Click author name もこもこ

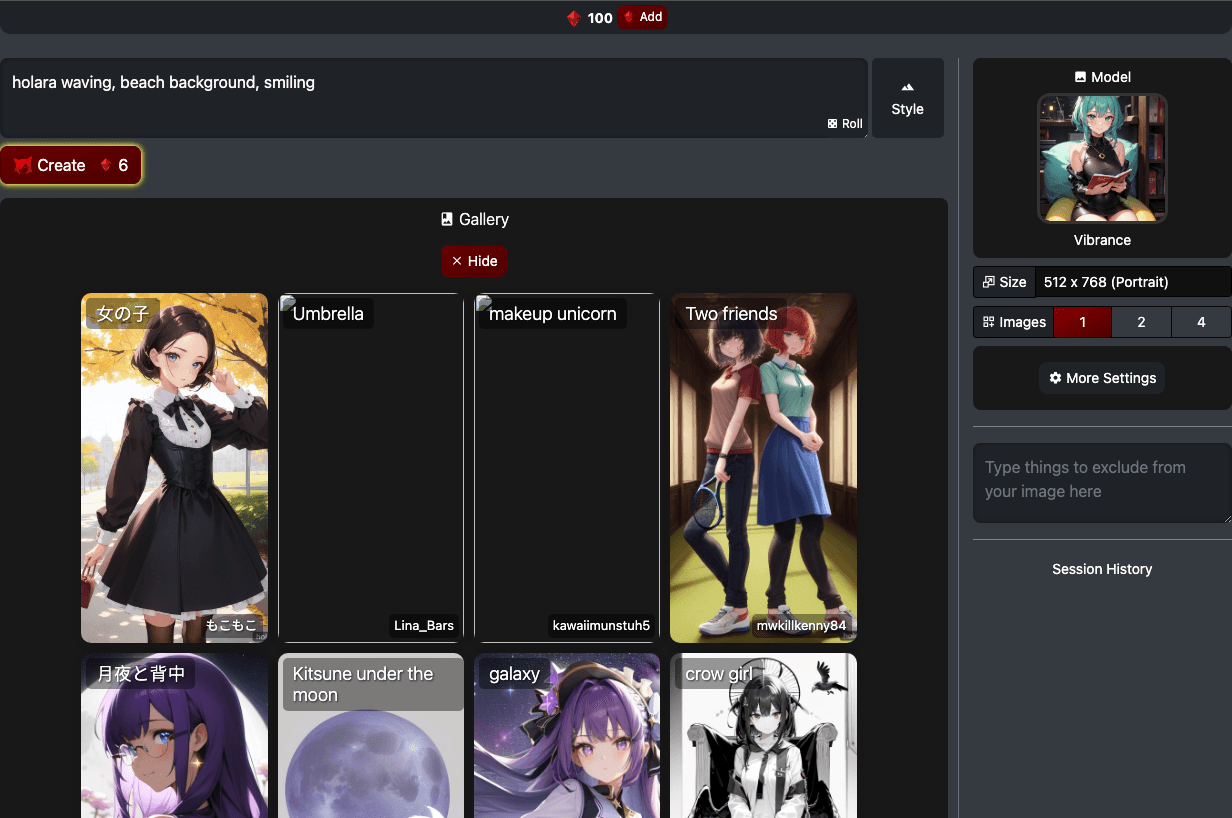click(x=231, y=626)
